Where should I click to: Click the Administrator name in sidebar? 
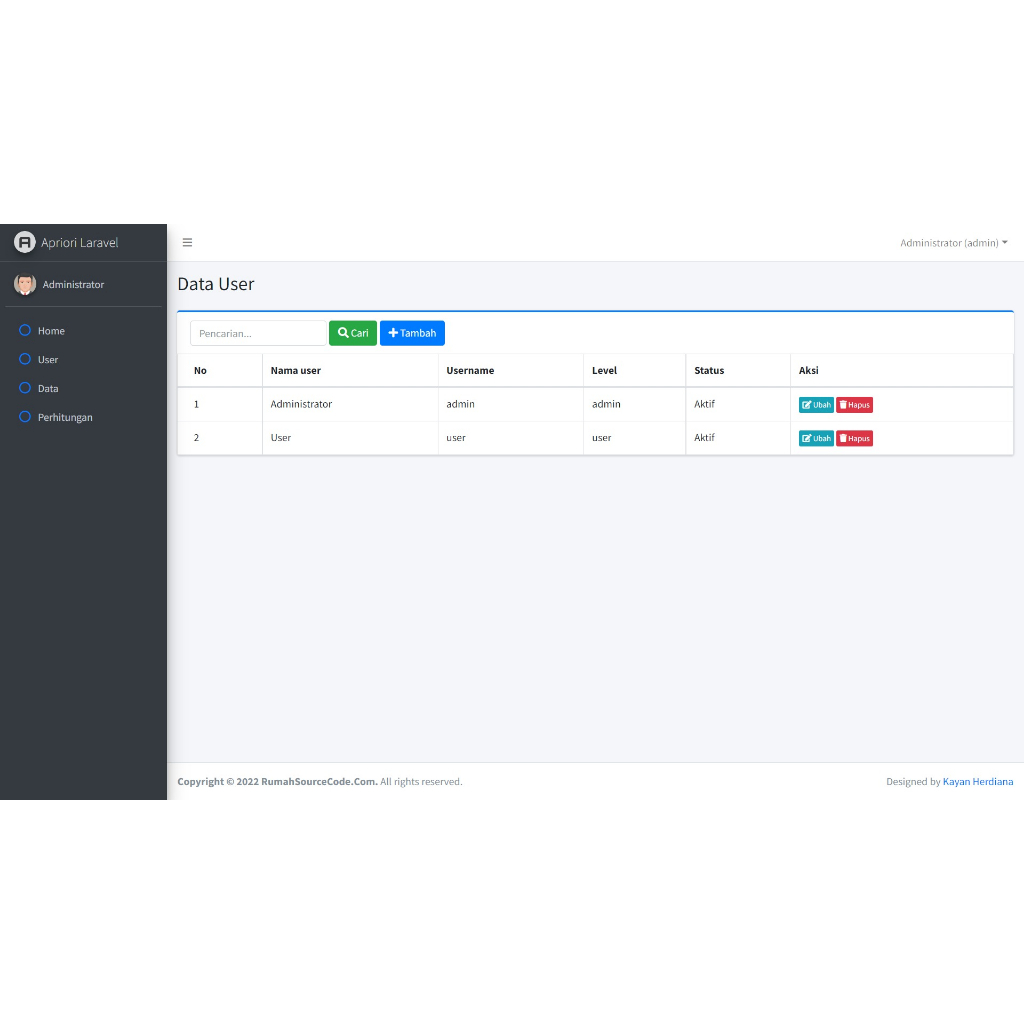pos(73,285)
